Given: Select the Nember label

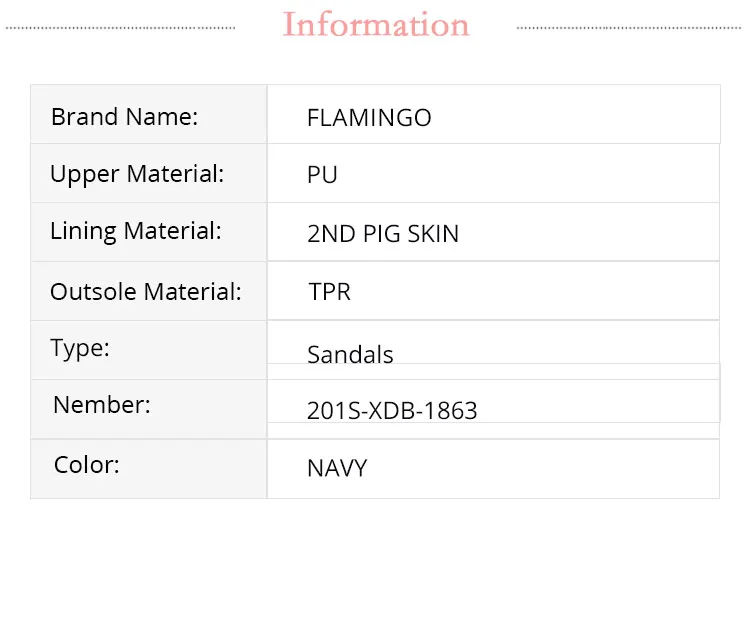Looking at the screenshot, I should [102, 405].
